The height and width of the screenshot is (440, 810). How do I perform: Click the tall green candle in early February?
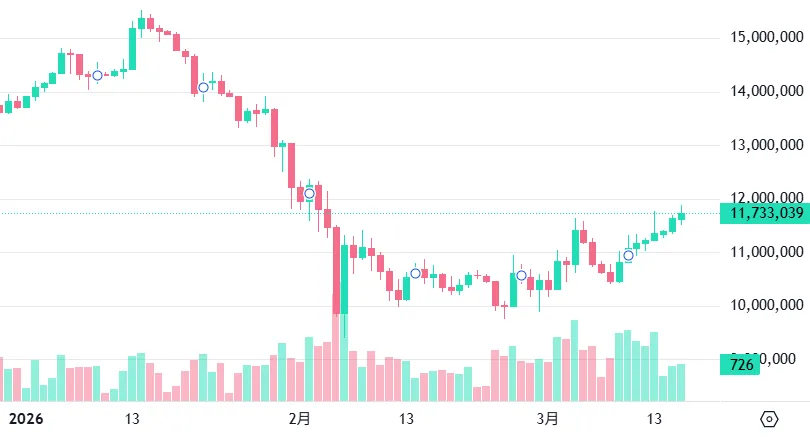[344, 280]
